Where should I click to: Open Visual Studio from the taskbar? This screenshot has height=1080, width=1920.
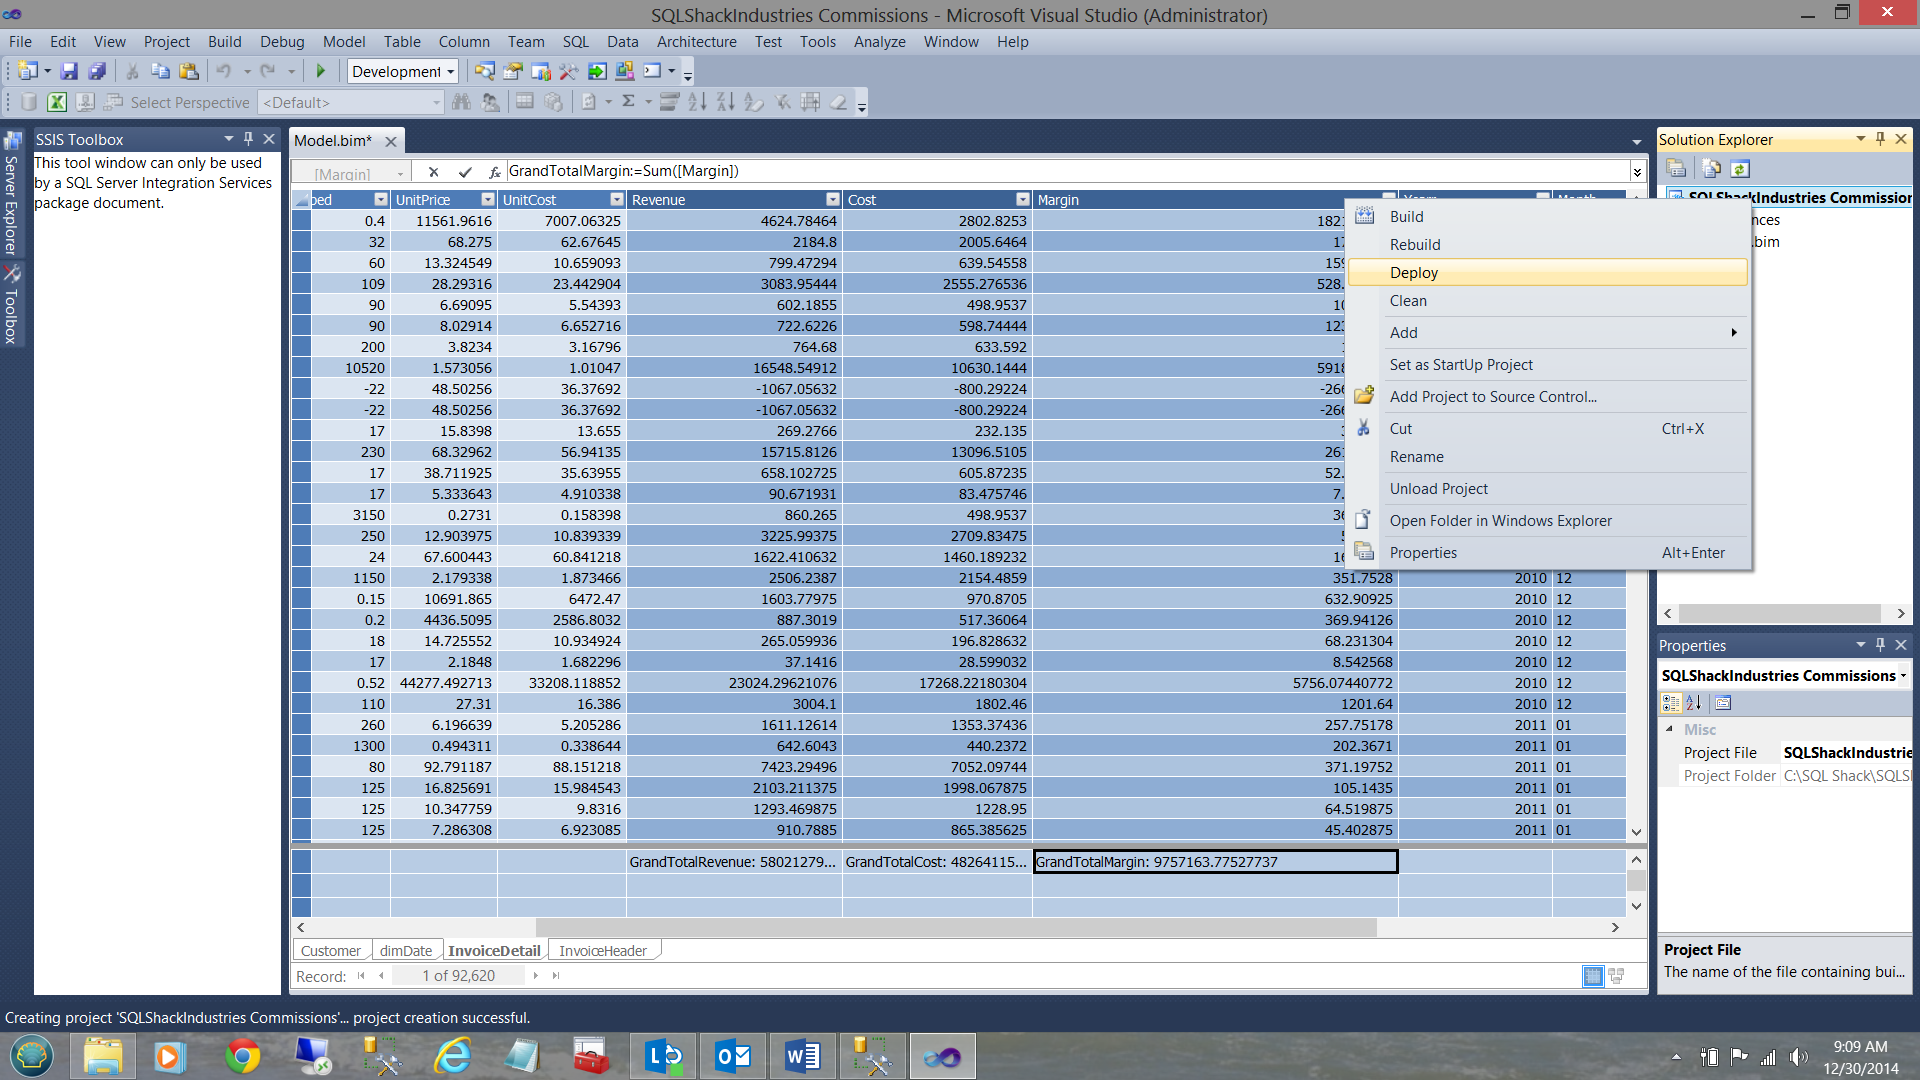tap(941, 1056)
